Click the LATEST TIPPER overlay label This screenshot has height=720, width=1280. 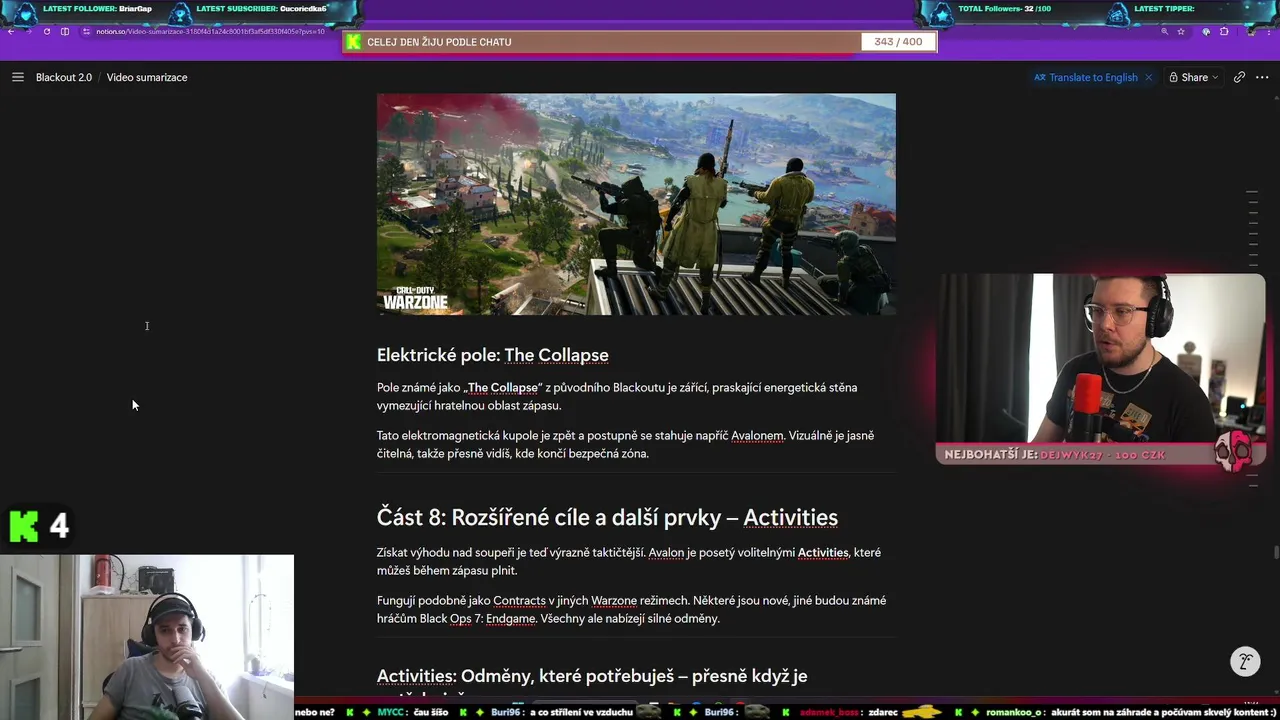click(1164, 10)
